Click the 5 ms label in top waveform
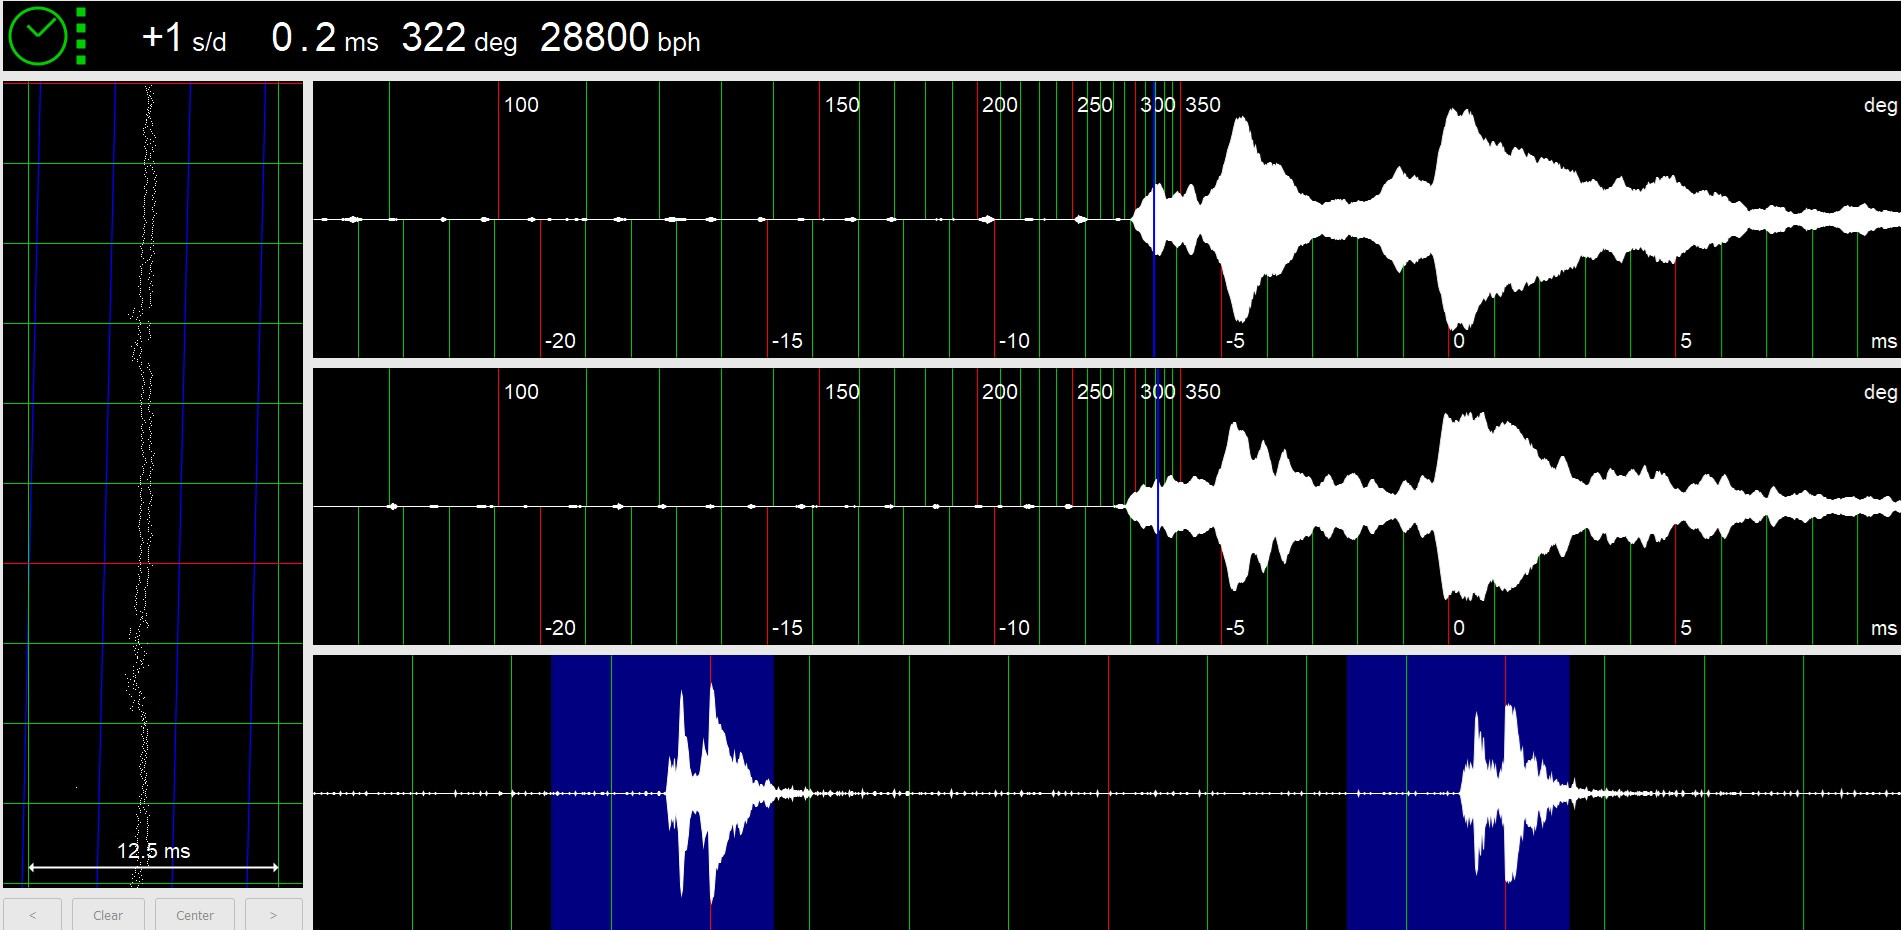 click(x=1686, y=341)
